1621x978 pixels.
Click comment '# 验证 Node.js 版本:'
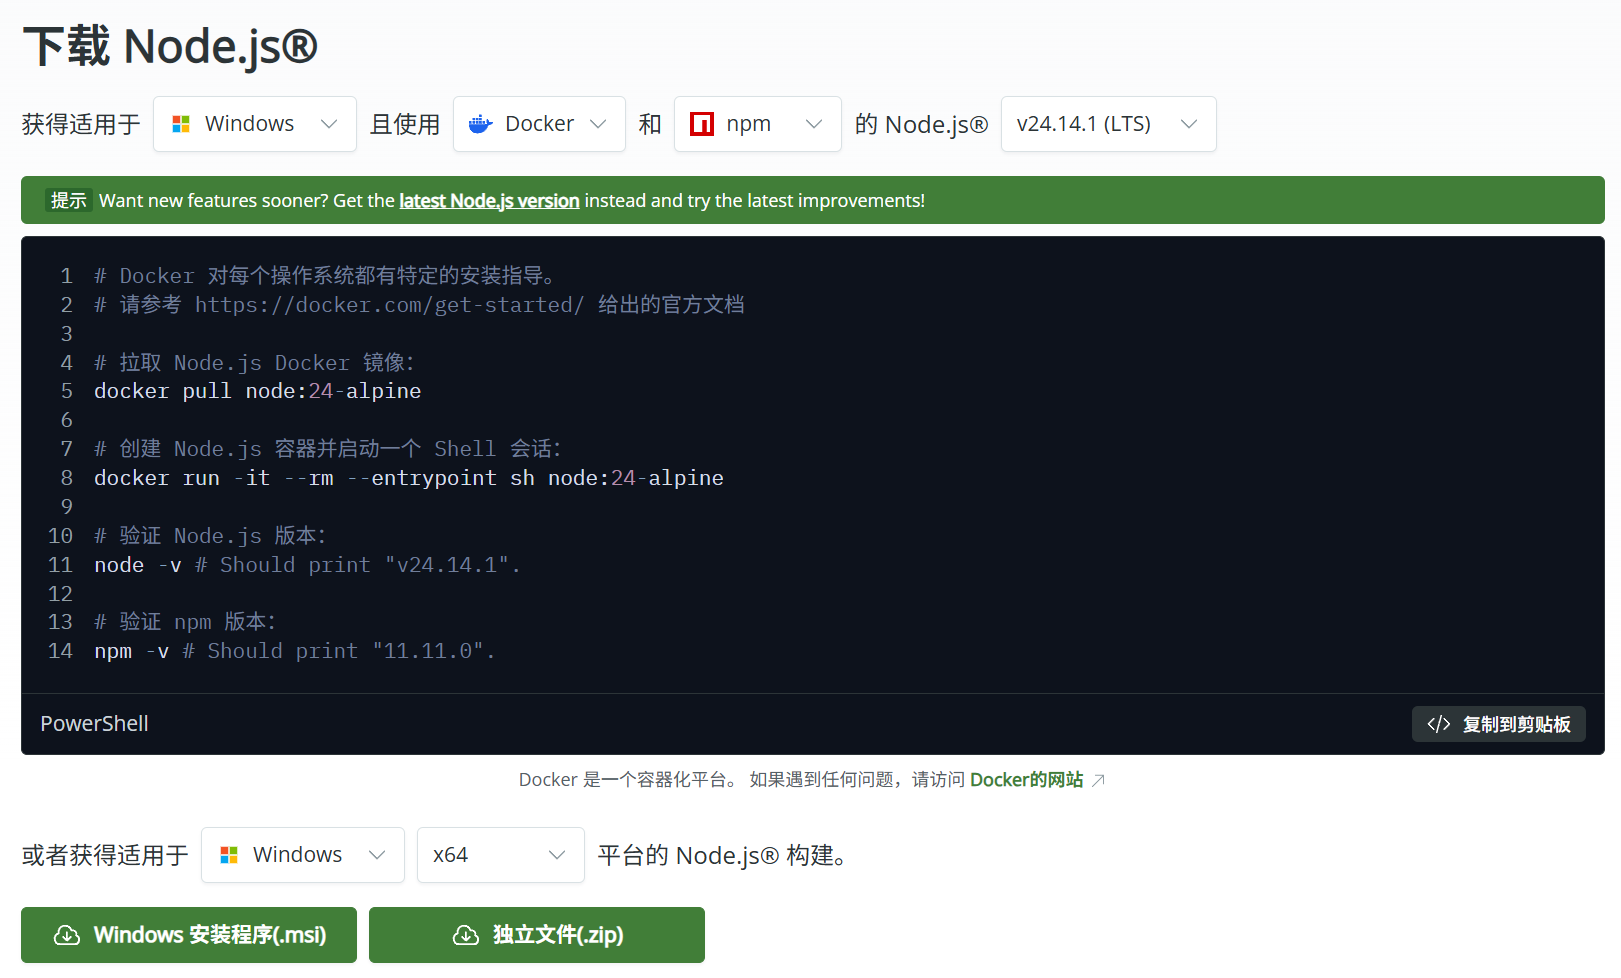click(210, 536)
